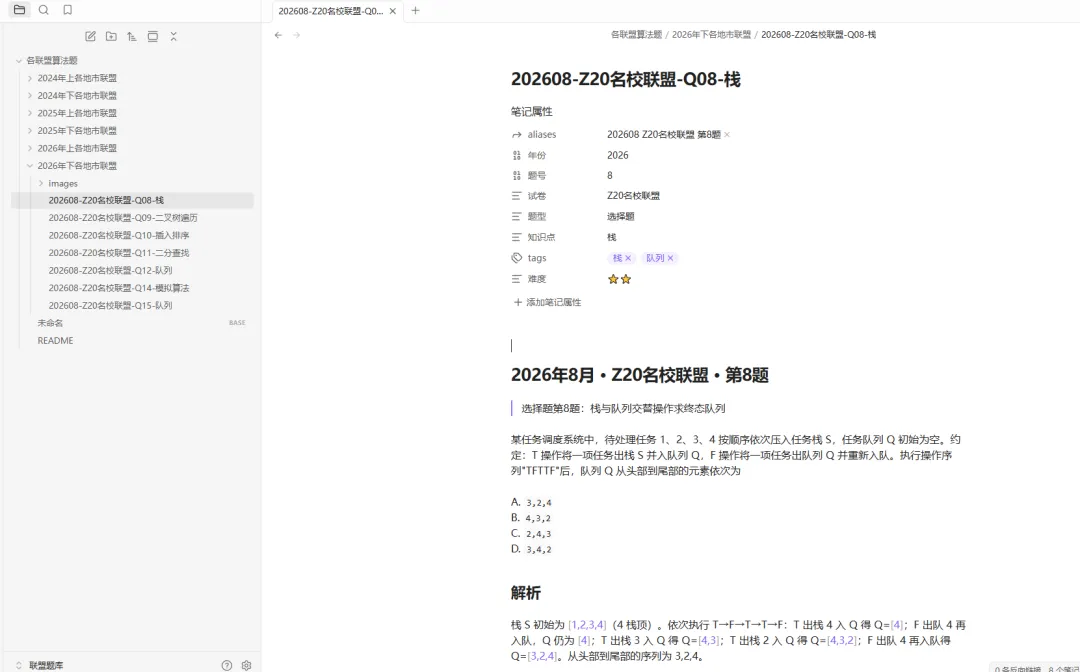Remove the alias 202608 Z20名校联盟 第8题
Screen dimensions: 1080x672
(727, 135)
